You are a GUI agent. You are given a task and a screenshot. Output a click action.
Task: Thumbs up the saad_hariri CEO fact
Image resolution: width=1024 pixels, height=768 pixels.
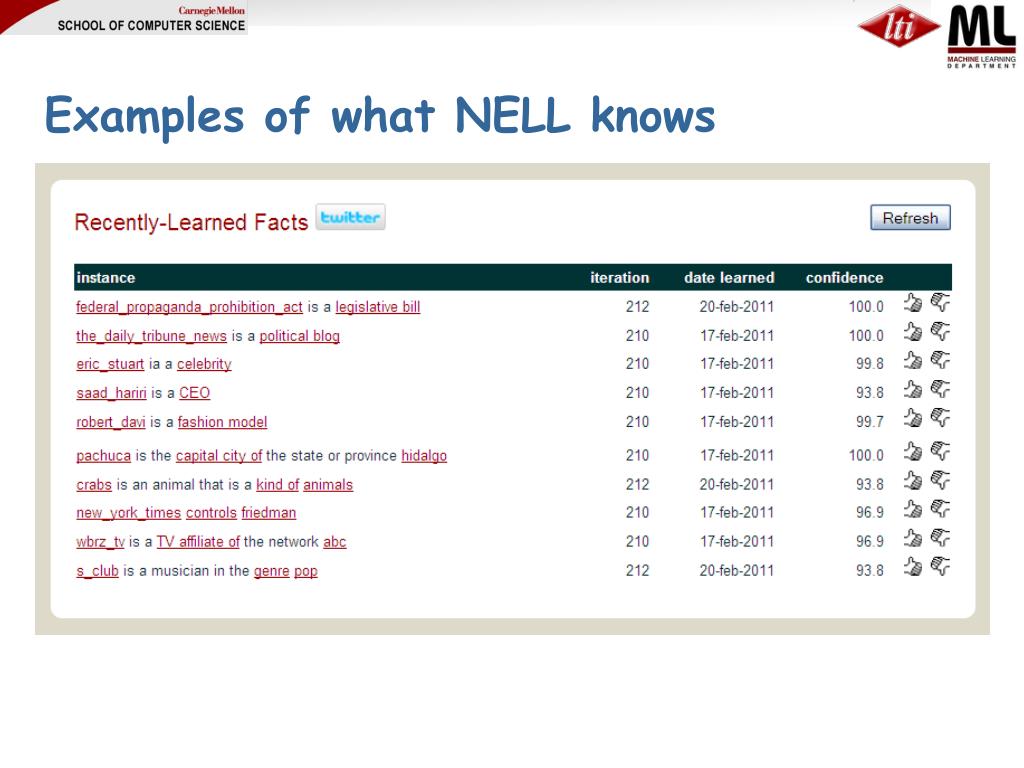tap(913, 389)
